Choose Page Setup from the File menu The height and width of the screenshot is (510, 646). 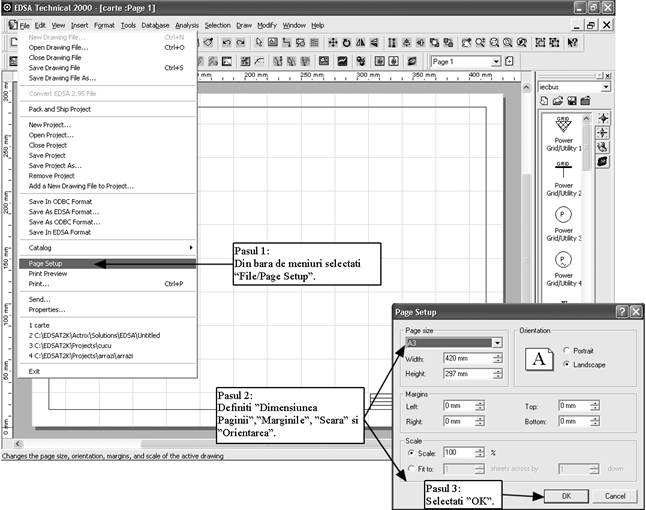[47, 264]
